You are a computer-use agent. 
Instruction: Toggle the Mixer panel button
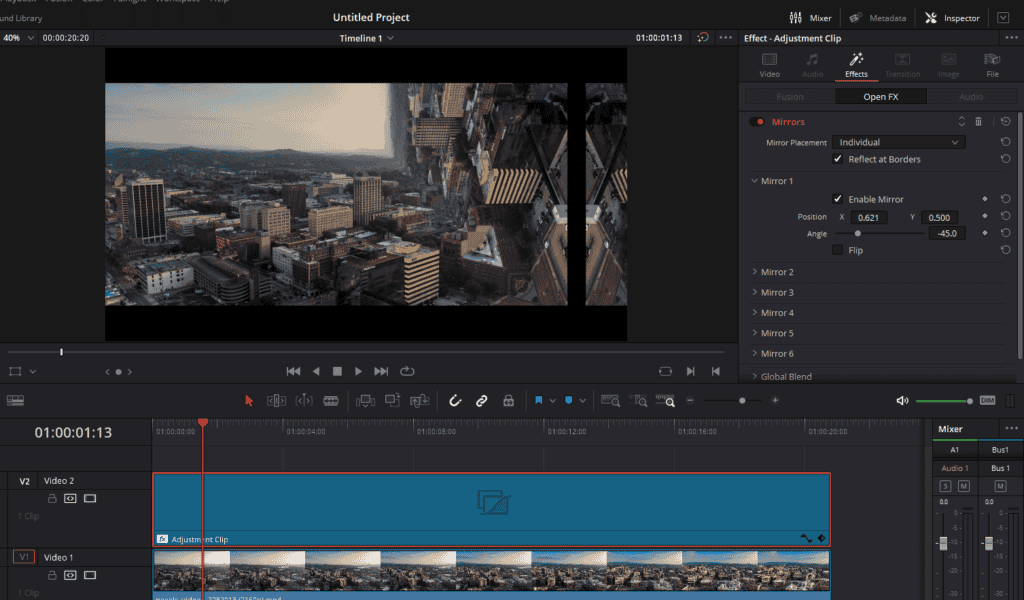(x=810, y=18)
